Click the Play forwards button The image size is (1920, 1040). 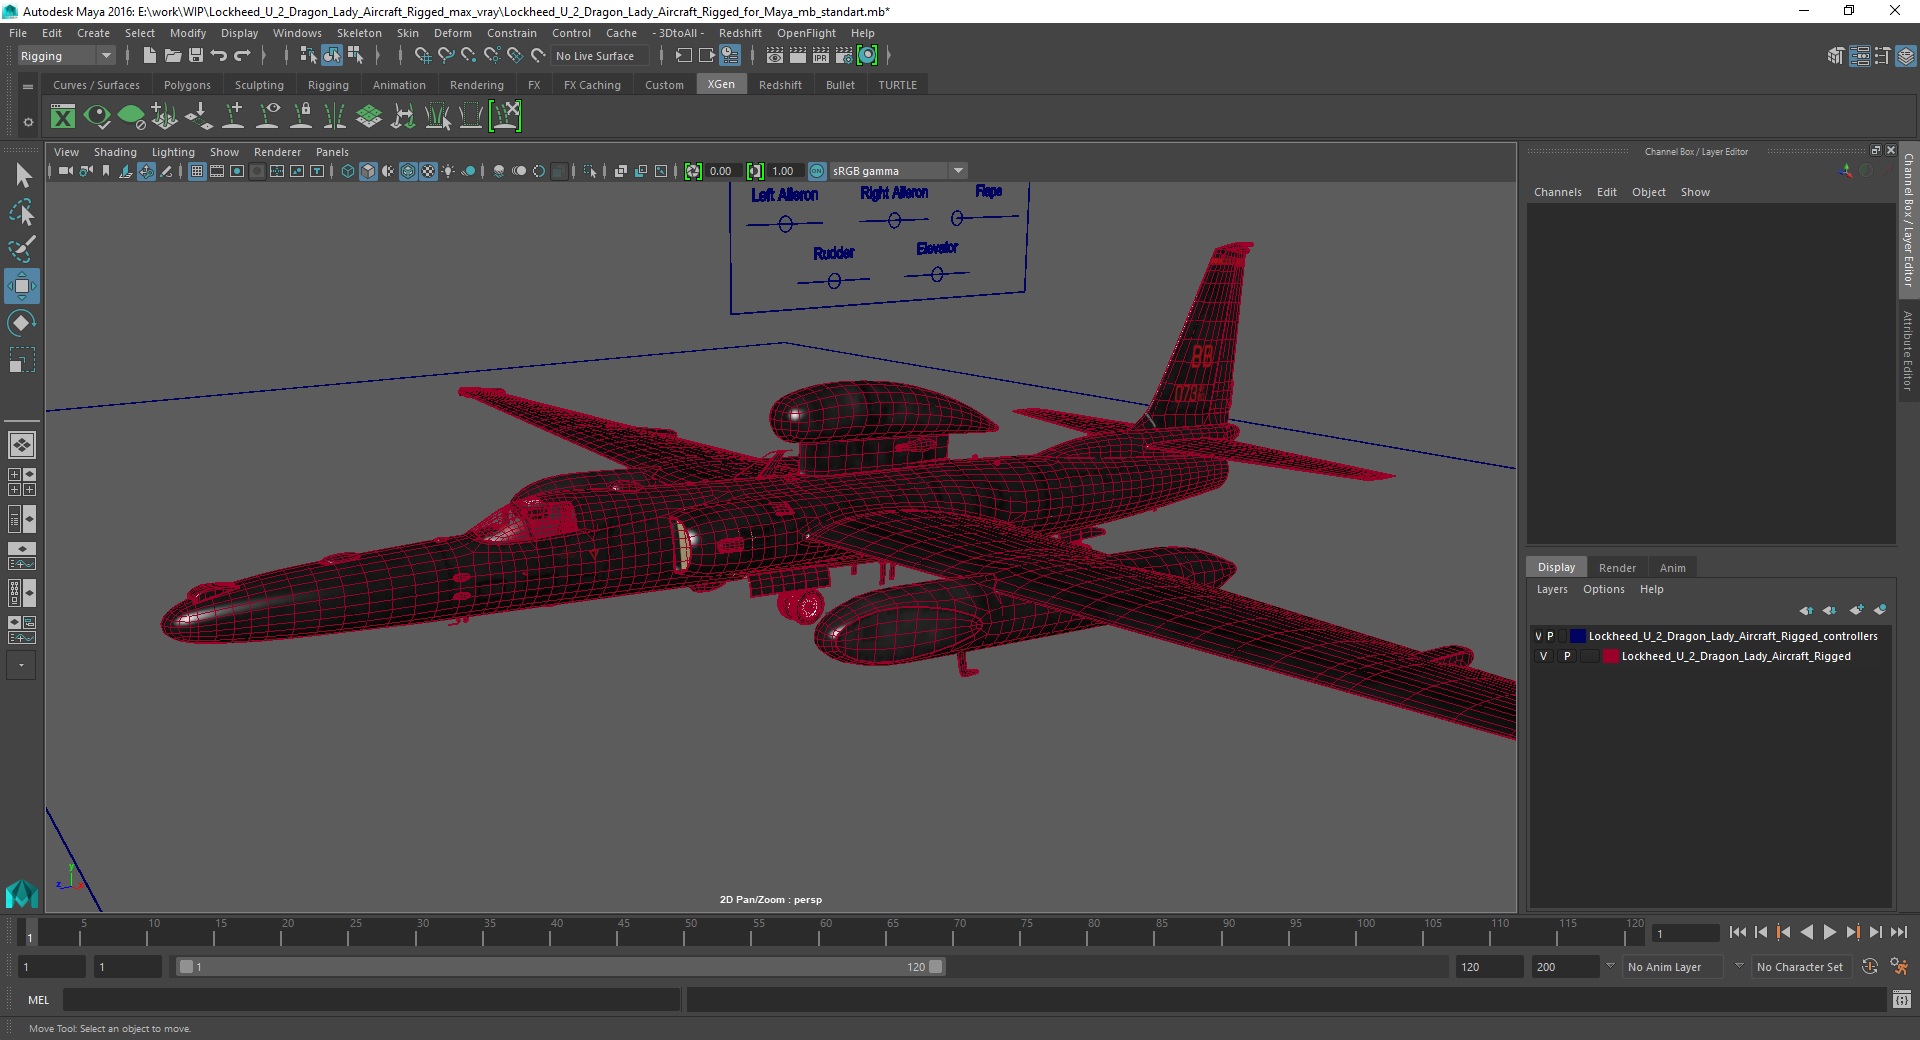1829,932
